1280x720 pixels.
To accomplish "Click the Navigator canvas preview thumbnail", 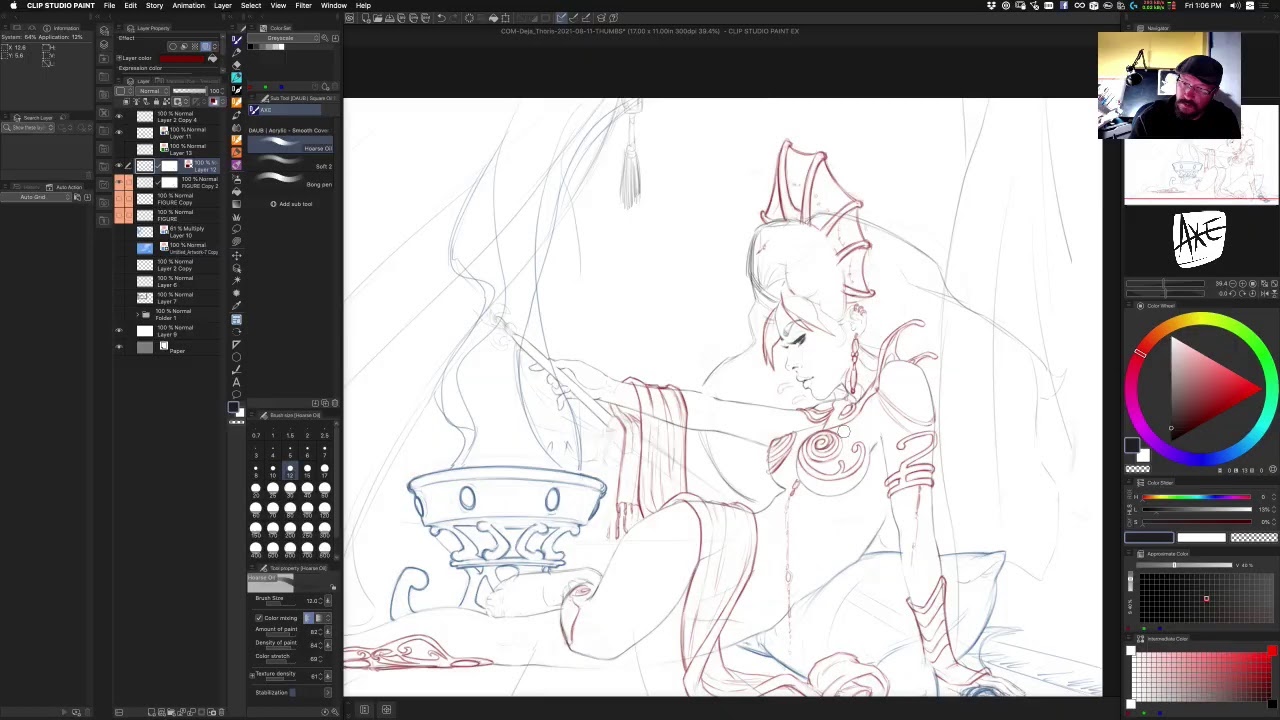I will [x=1200, y=170].
